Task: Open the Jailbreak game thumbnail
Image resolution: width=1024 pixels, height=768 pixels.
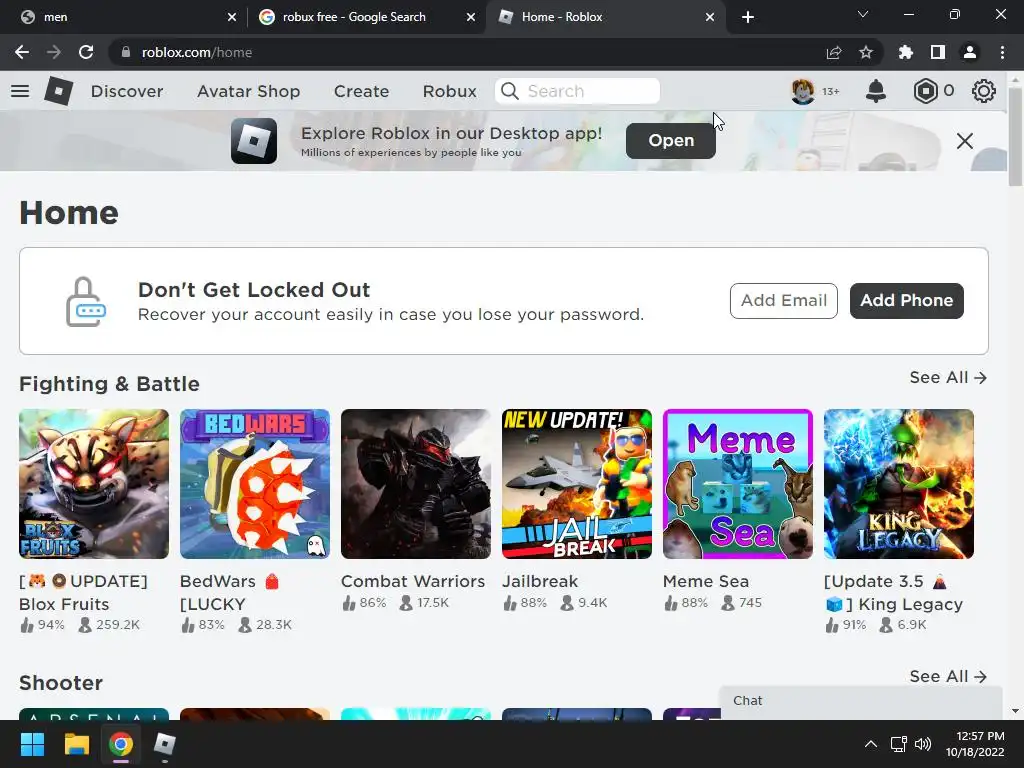Action: (577, 484)
